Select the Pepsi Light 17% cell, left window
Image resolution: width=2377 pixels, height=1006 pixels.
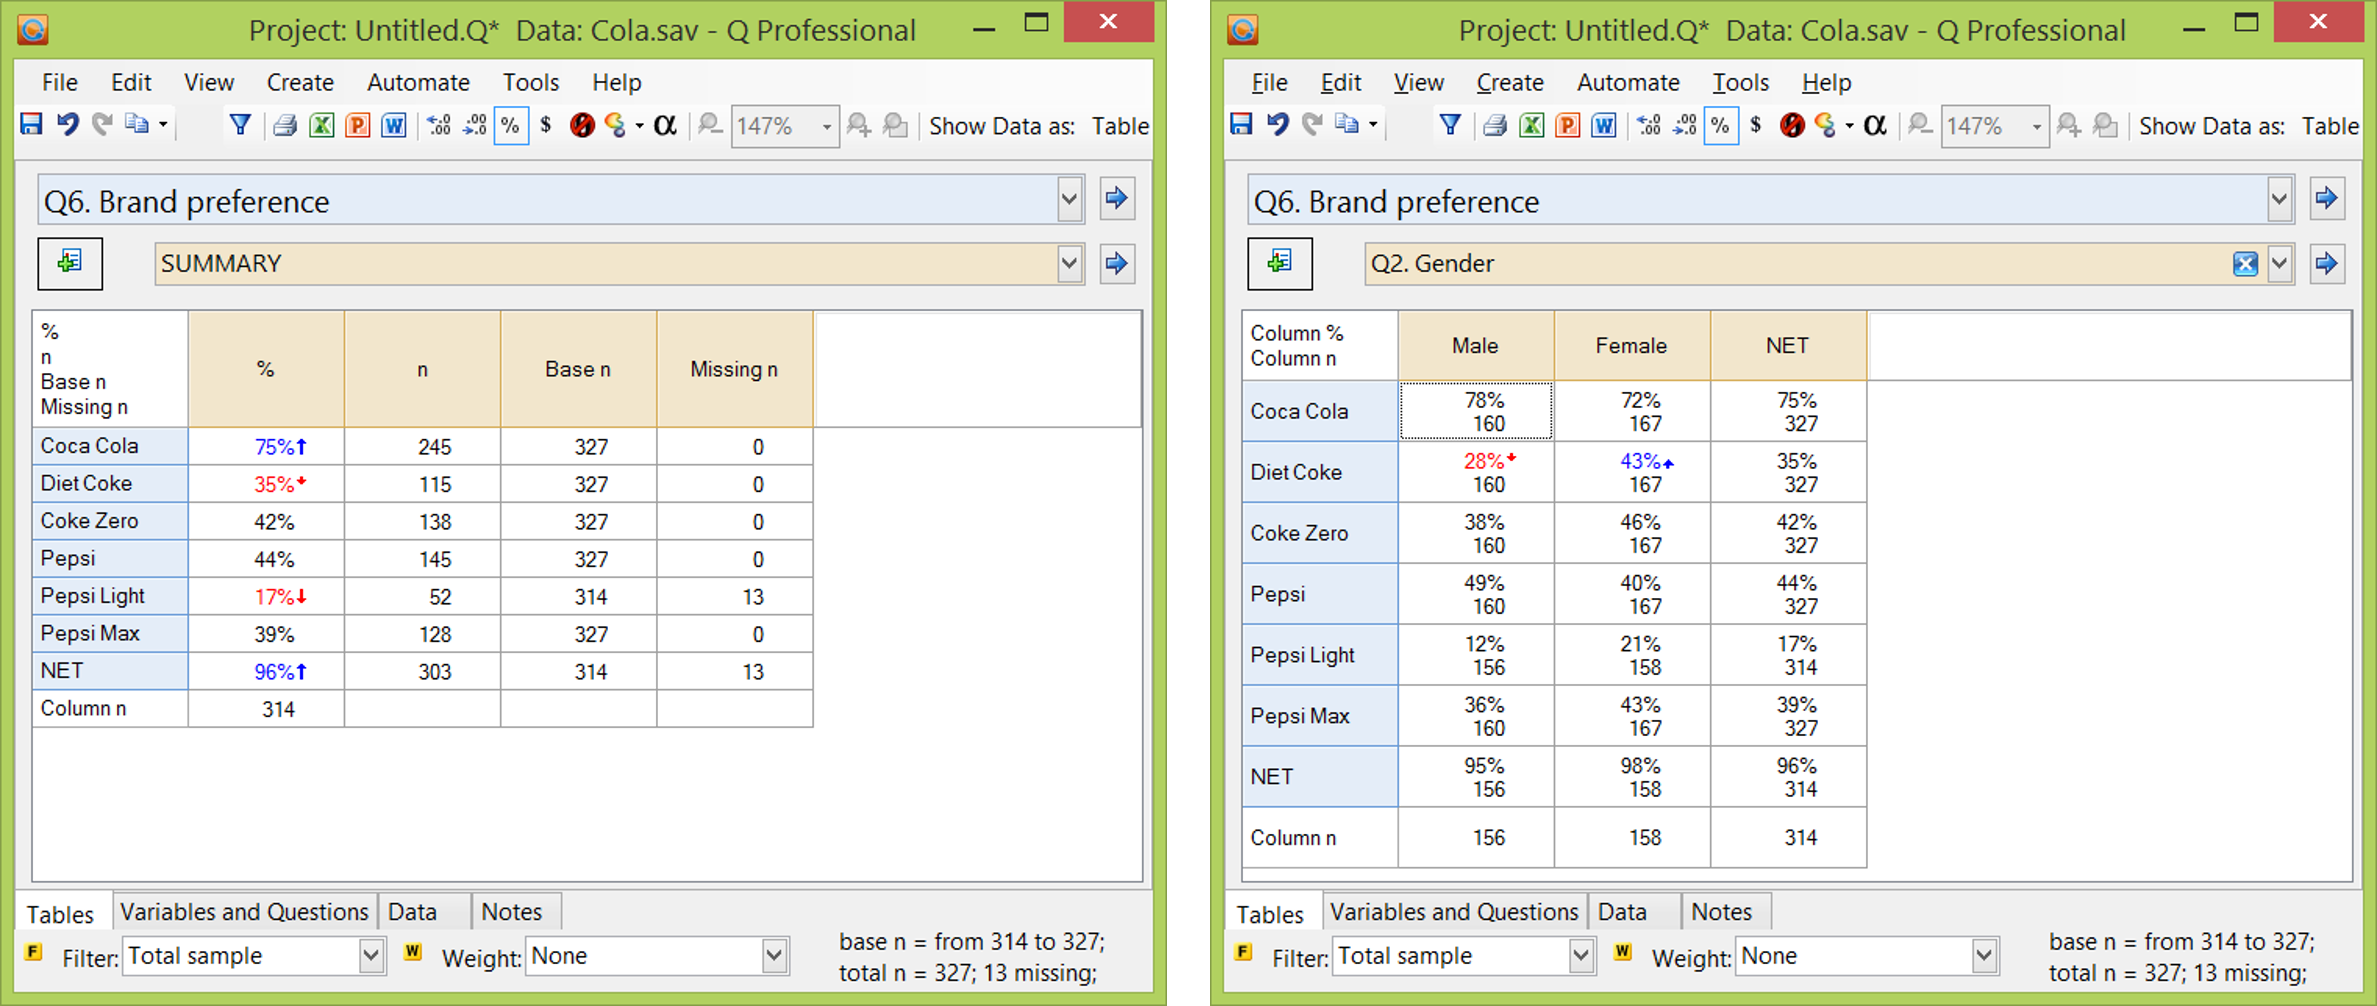pyautogui.click(x=266, y=596)
